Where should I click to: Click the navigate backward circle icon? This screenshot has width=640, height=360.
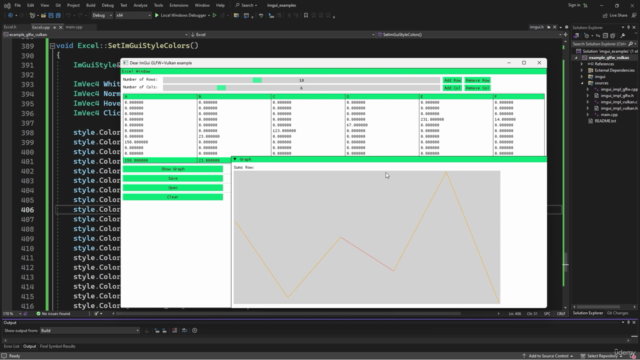(10, 16)
